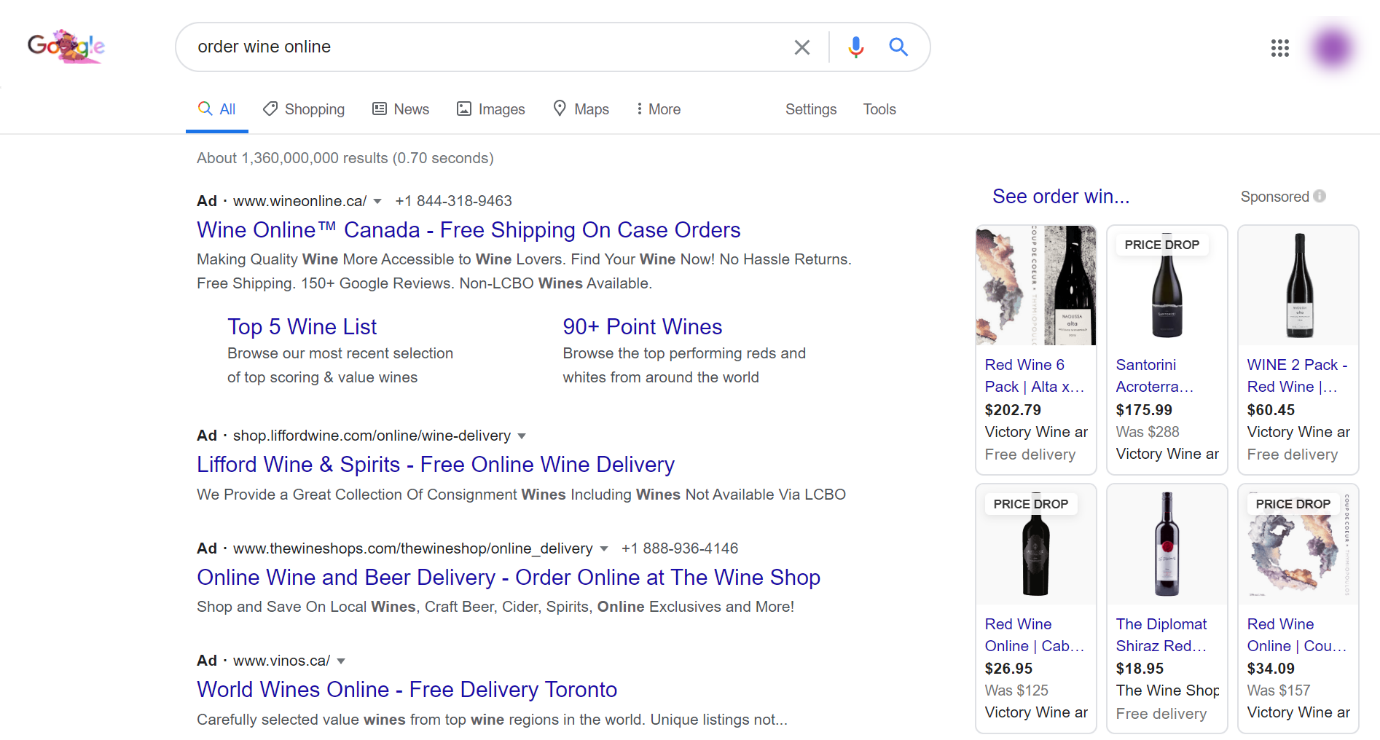The height and width of the screenshot is (740, 1380).
Task: Click the result count text
Action: click(345, 158)
